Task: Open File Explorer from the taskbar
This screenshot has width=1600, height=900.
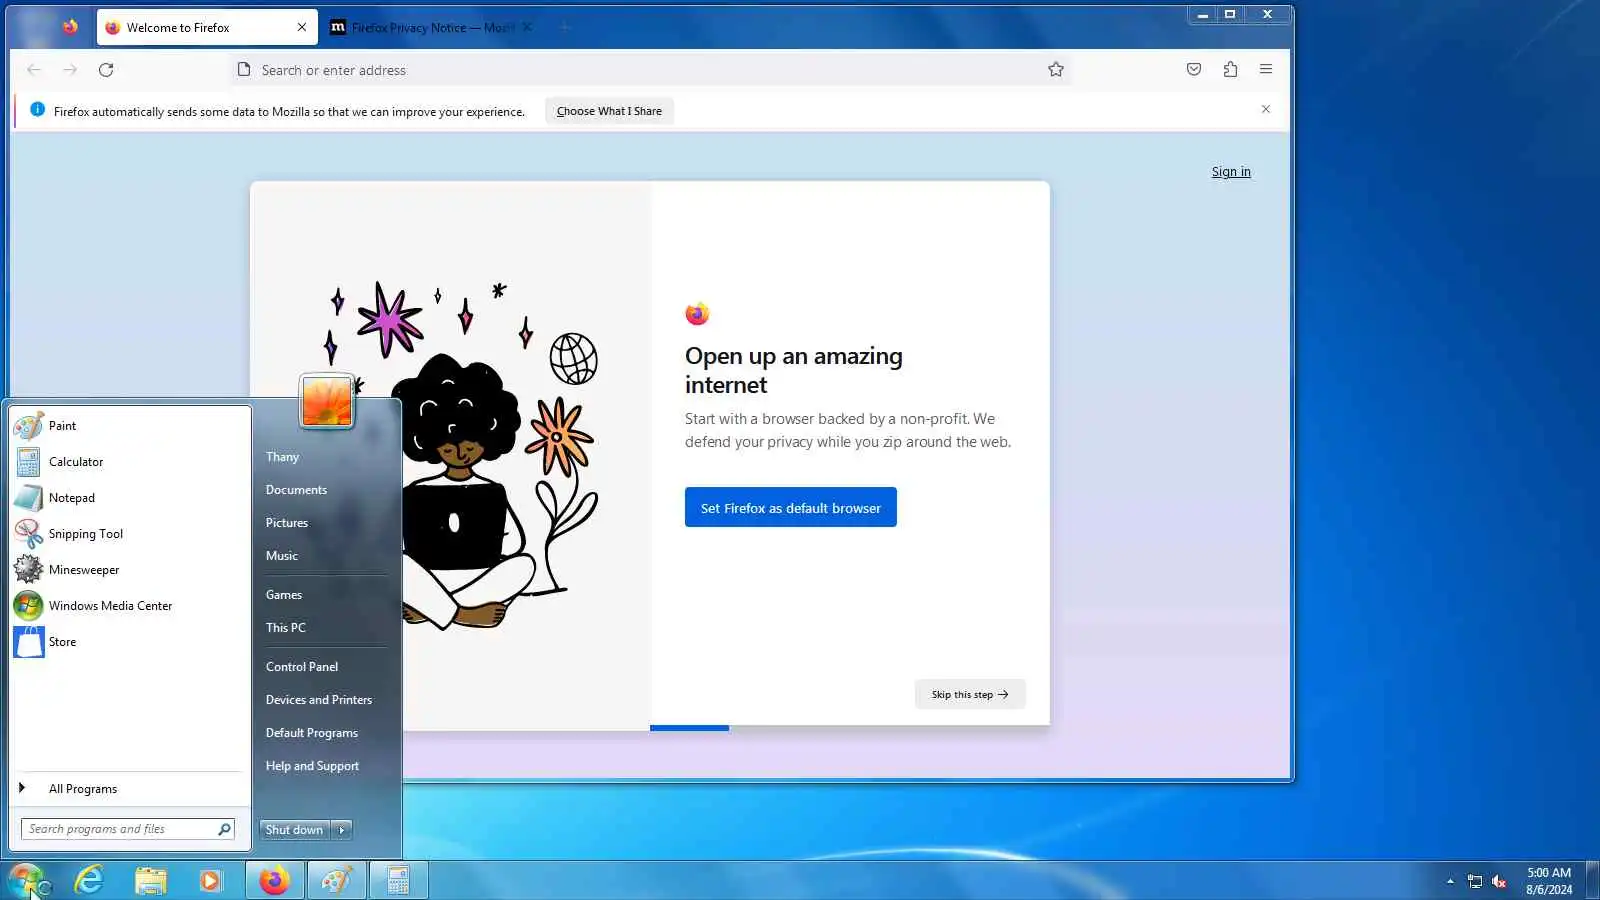Action: (150, 880)
